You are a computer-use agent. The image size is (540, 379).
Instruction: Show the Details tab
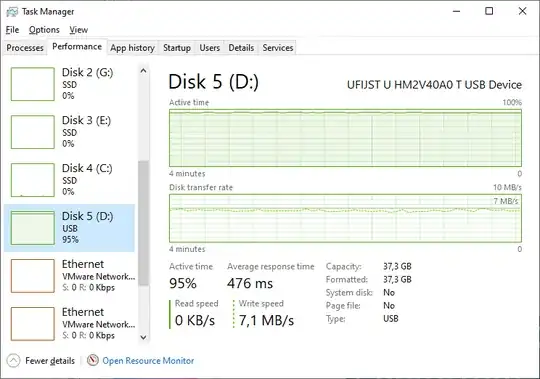pos(241,48)
